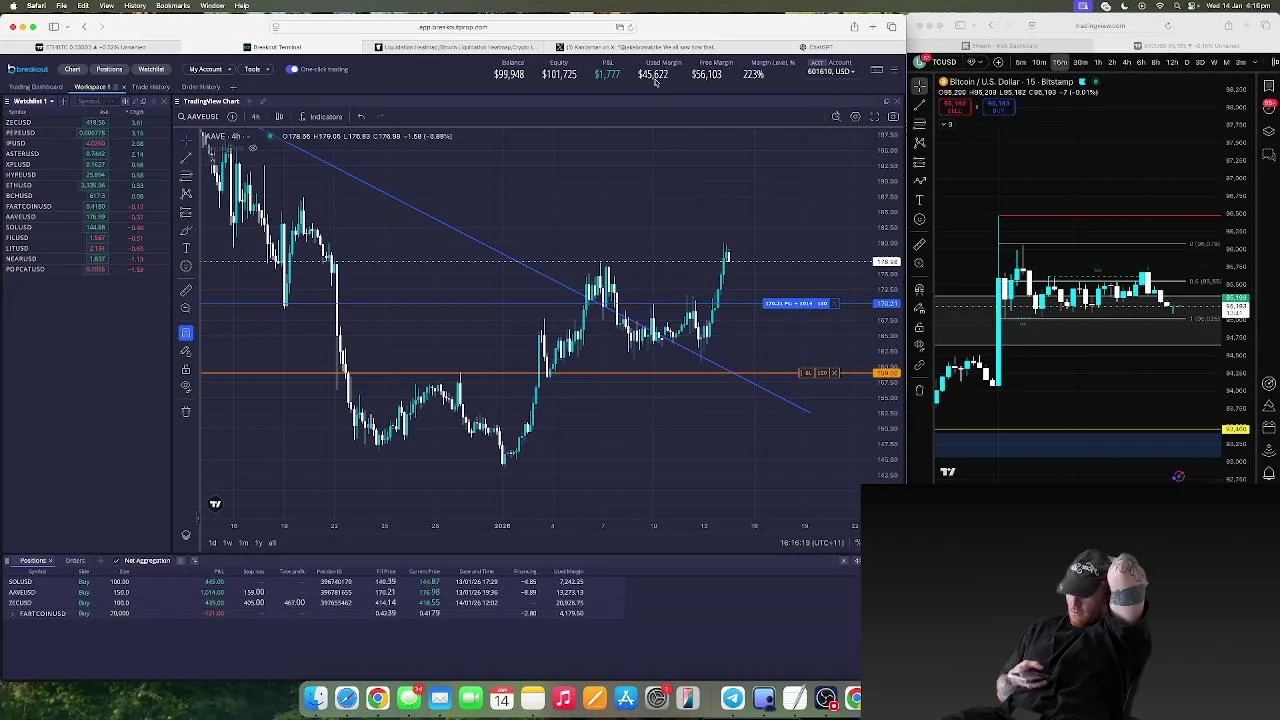Screen dimensions: 1280x720
Task: Open watchlist bookmark icon in Bitcoin window
Action: pyautogui.click(x=1269, y=86)
